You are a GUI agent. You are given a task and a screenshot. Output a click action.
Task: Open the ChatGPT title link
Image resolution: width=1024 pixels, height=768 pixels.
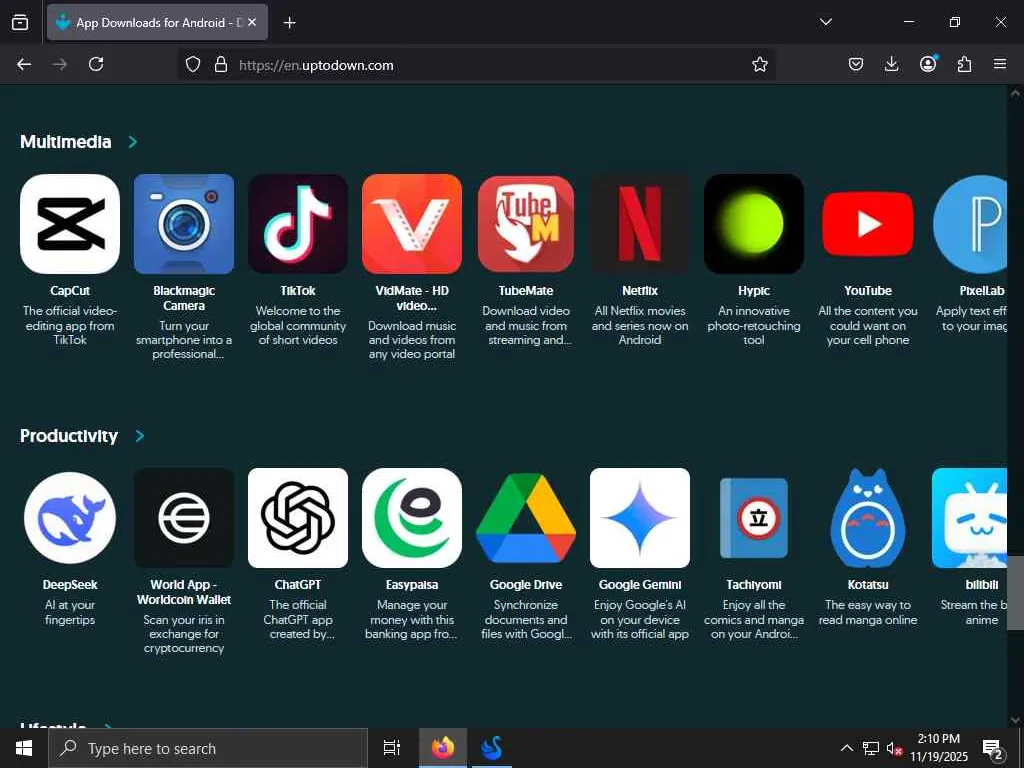pos(298,584)
